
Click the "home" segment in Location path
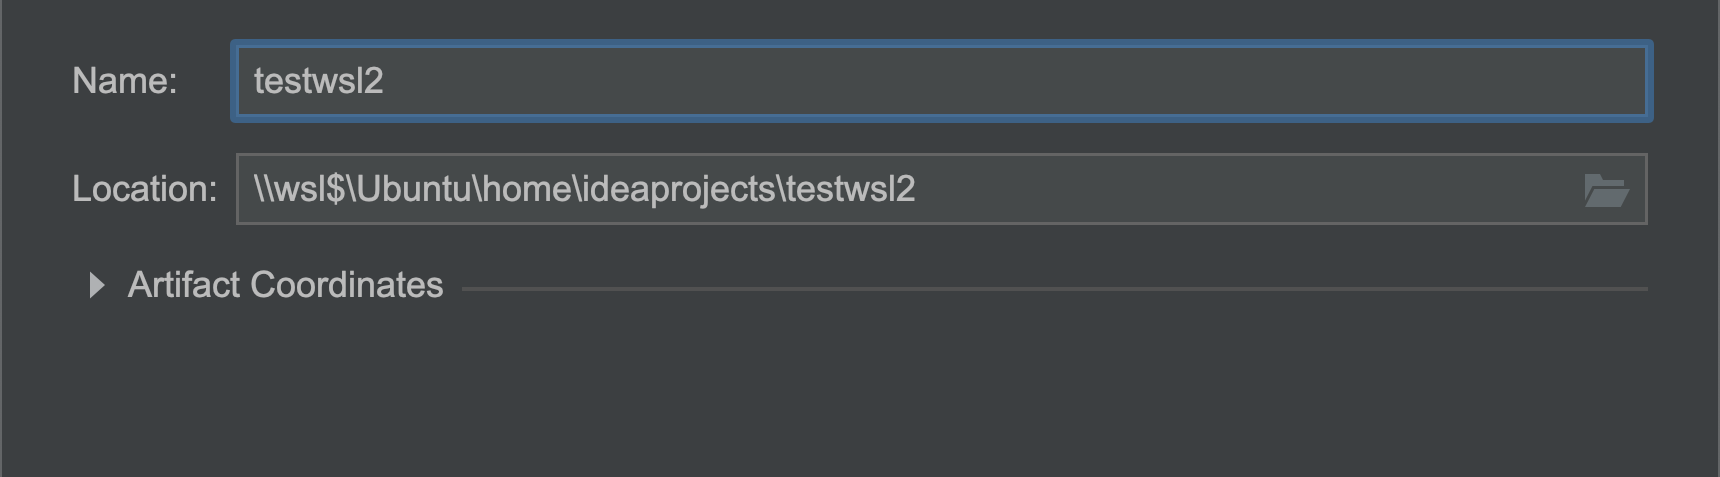coord(526,189)
